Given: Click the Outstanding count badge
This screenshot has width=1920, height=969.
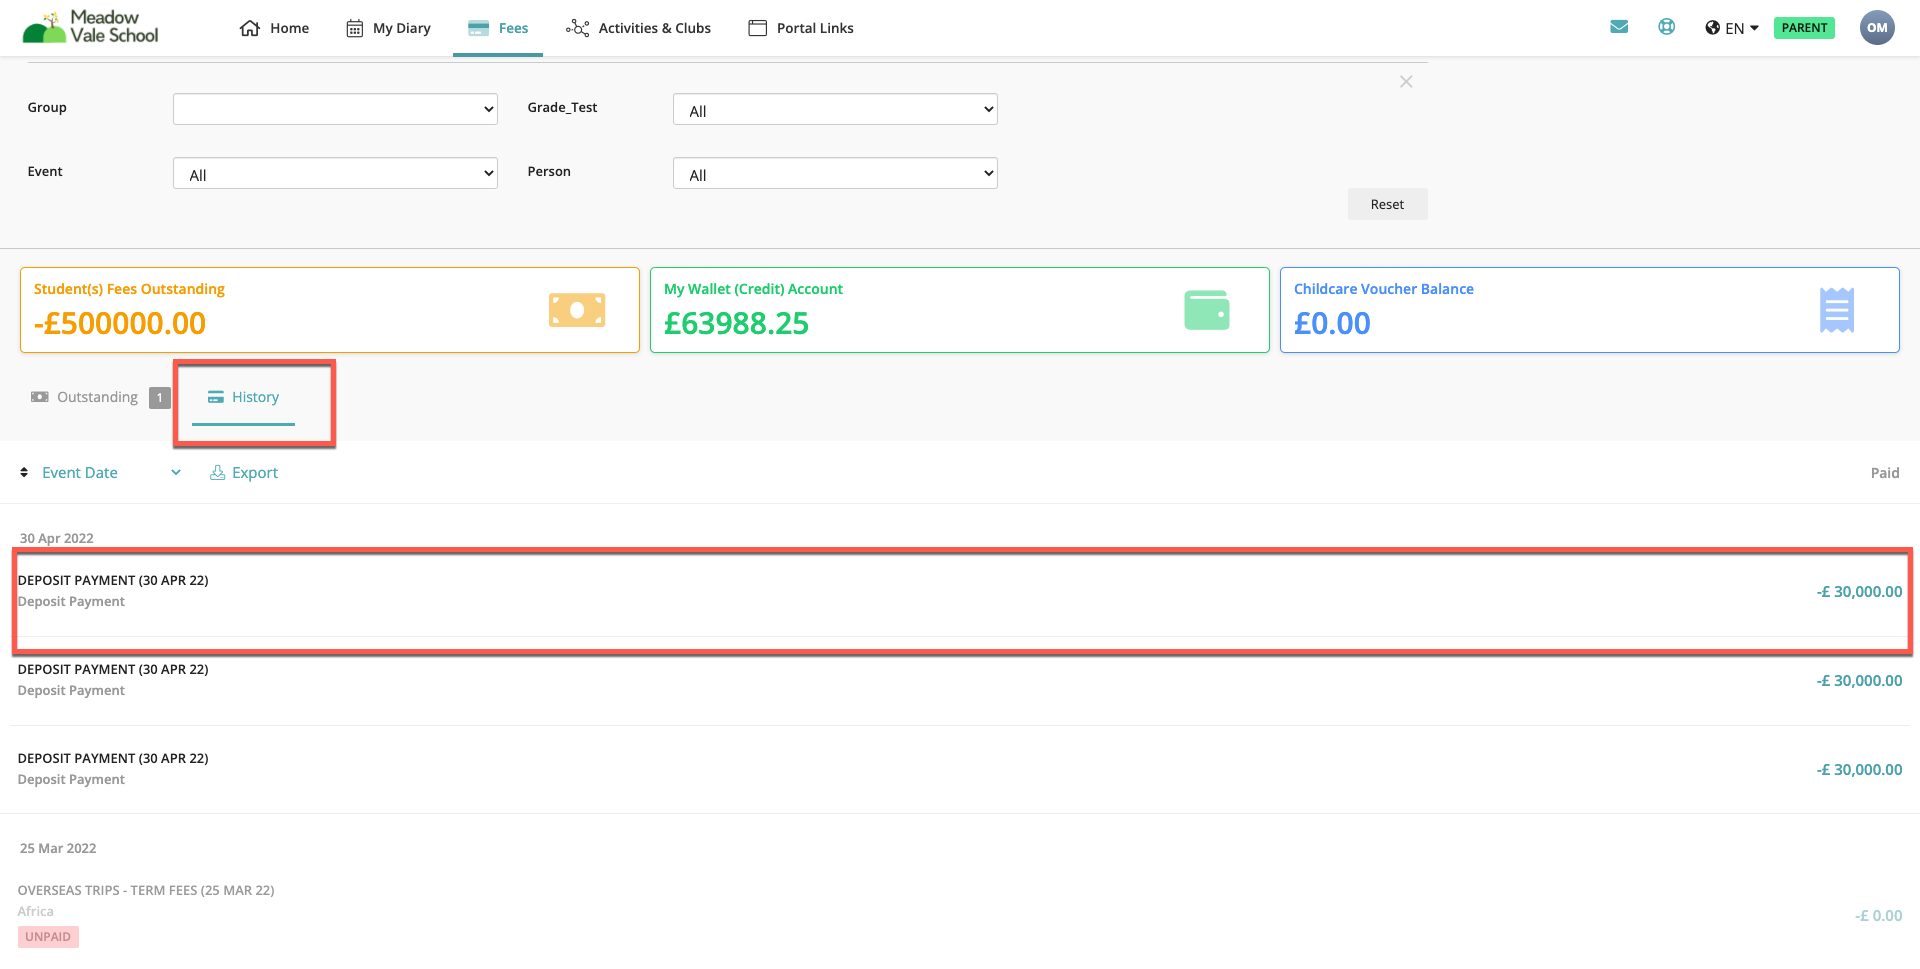Looking at the screenshot, I should tap(160, 398).
